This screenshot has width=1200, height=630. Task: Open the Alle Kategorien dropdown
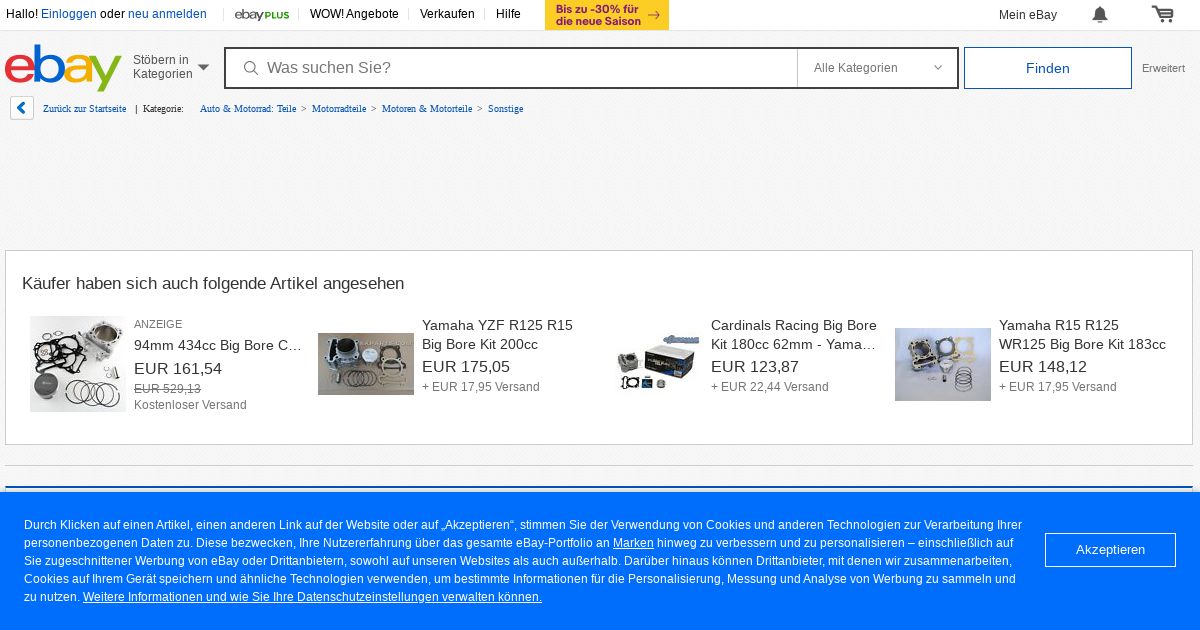pos(878,68)
